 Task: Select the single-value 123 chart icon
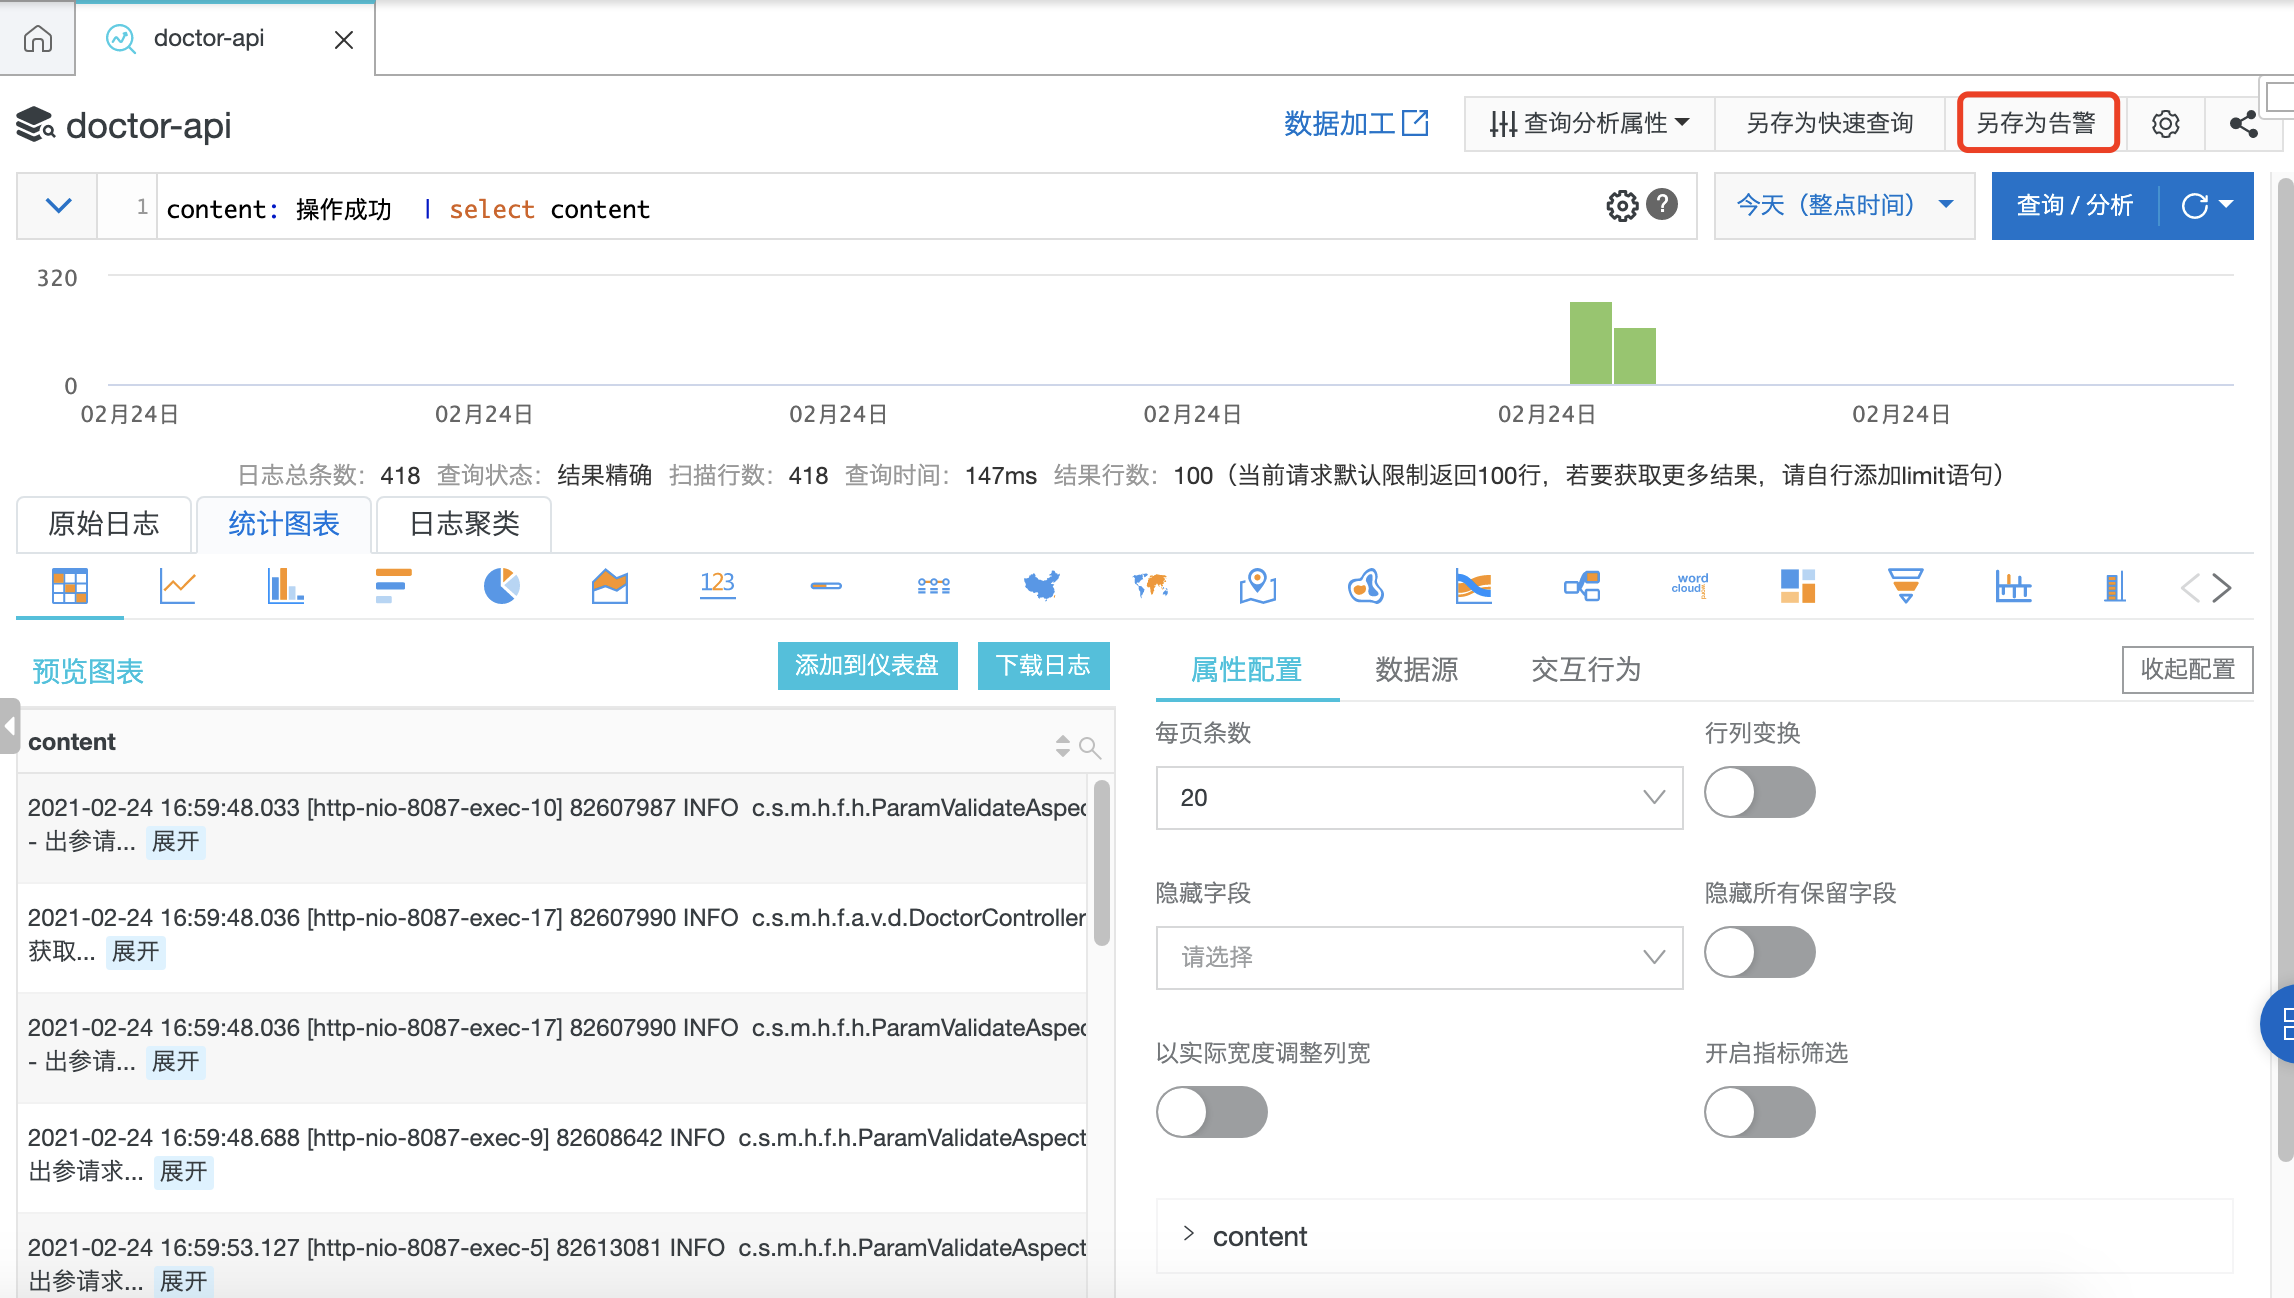(717, 586)
